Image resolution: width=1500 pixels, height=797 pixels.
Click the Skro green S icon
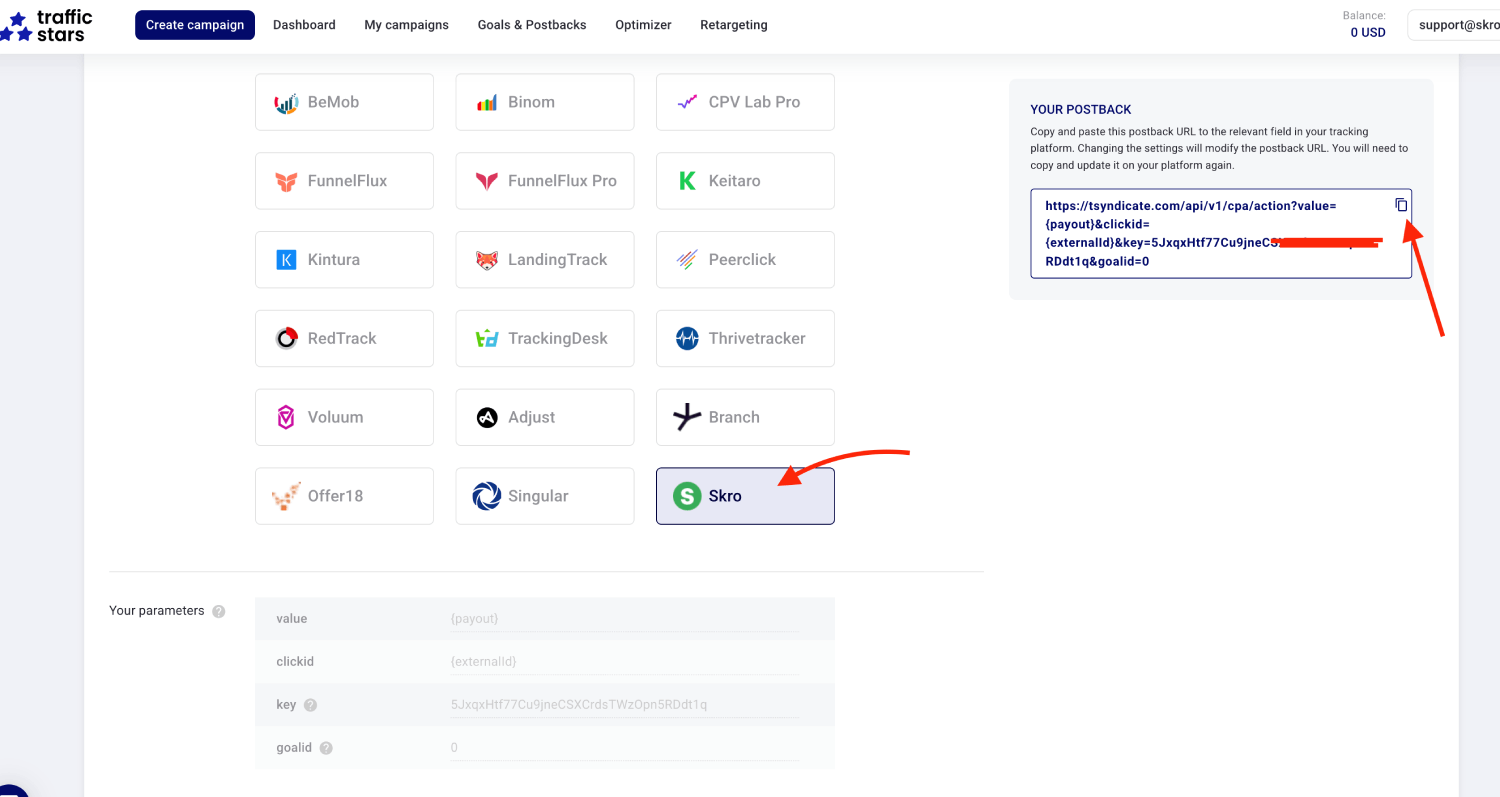(x=687, y=496)
